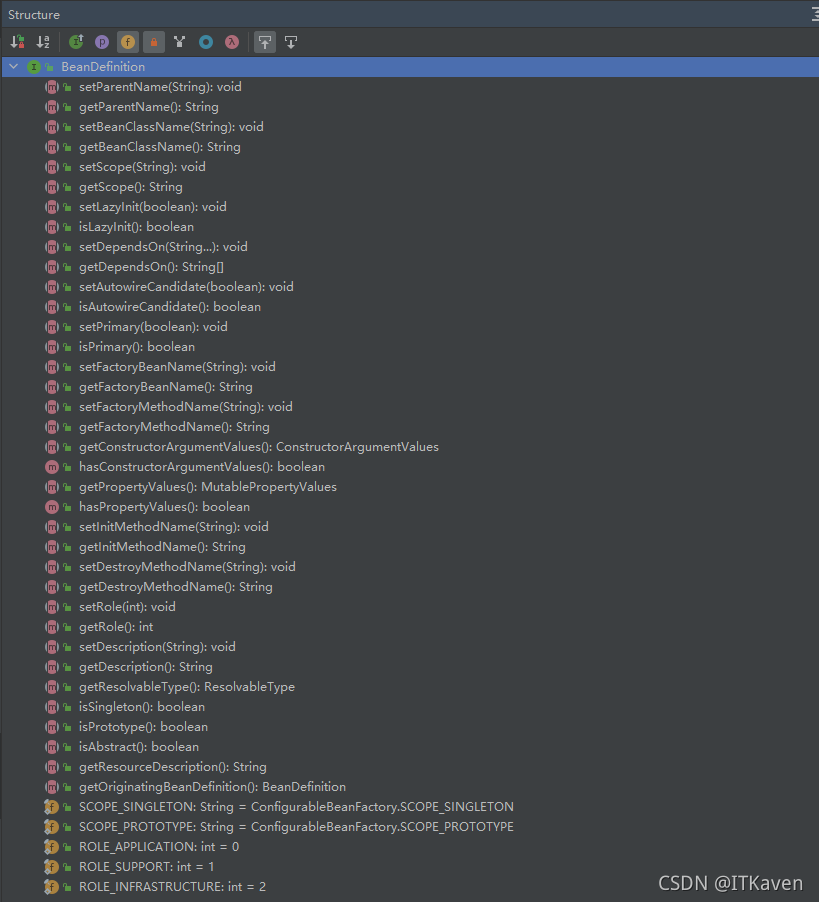Click the Structure tool window title
This screenshot has width=819, height=902.
coord(35,14)
